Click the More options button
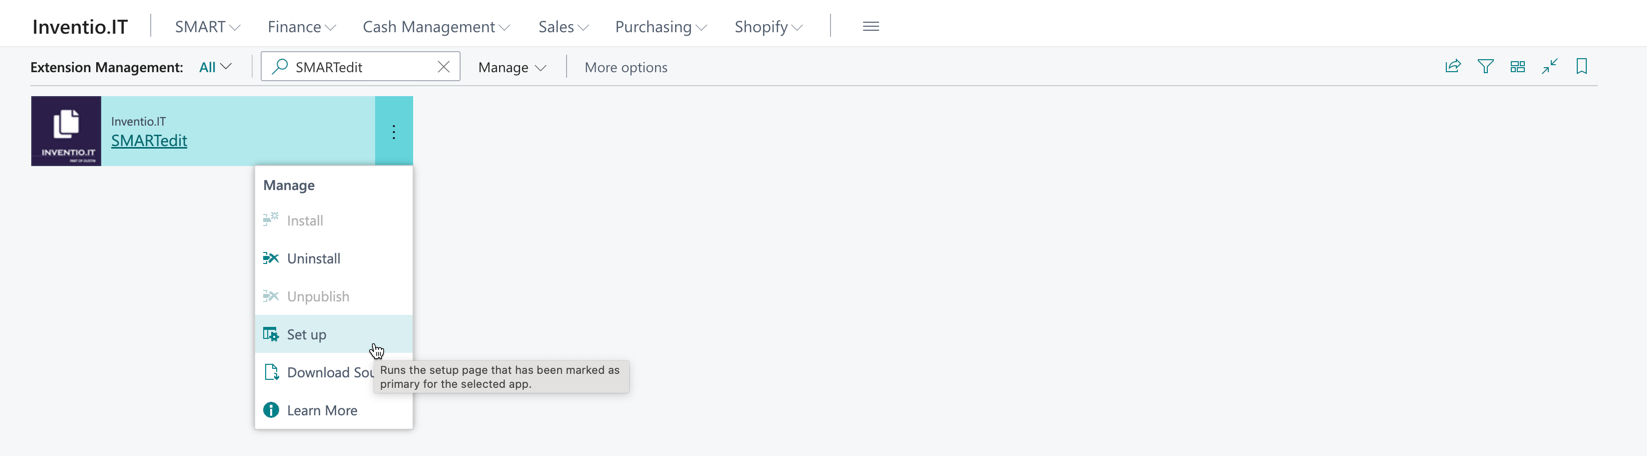 point(626,67)
